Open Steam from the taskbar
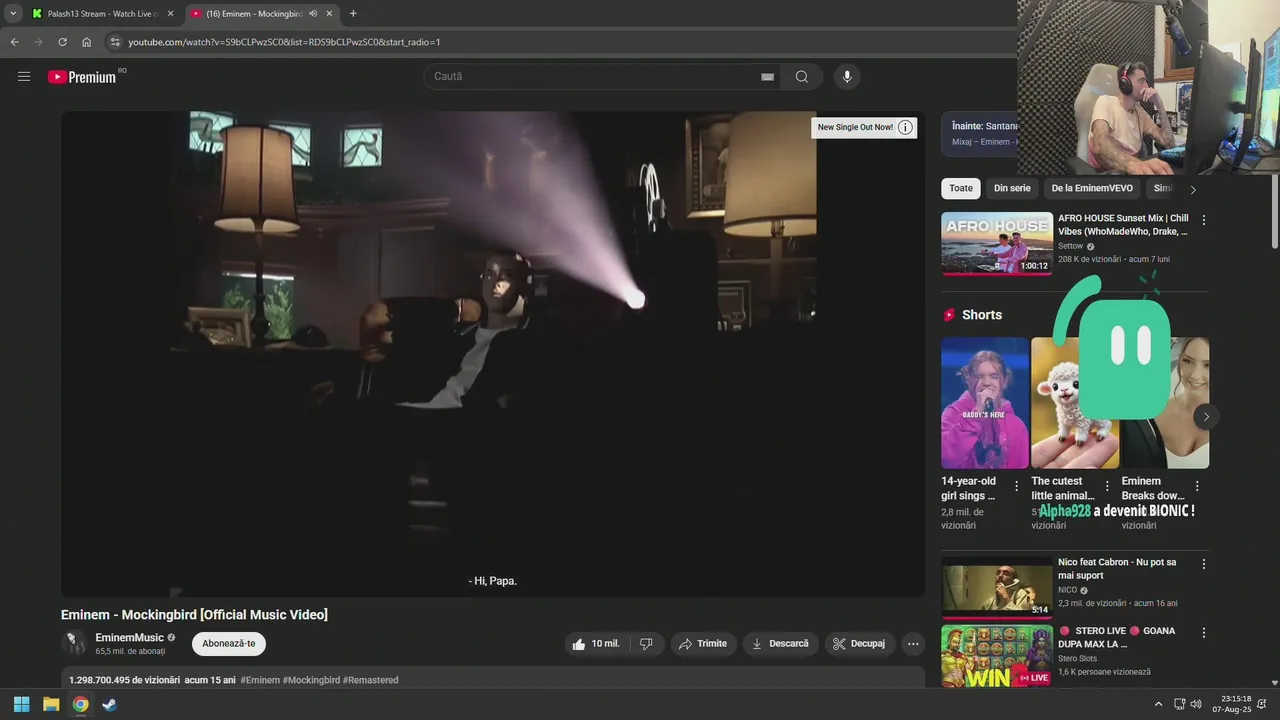The height and width of the screenshot is (720, 1280). [109, 704]
